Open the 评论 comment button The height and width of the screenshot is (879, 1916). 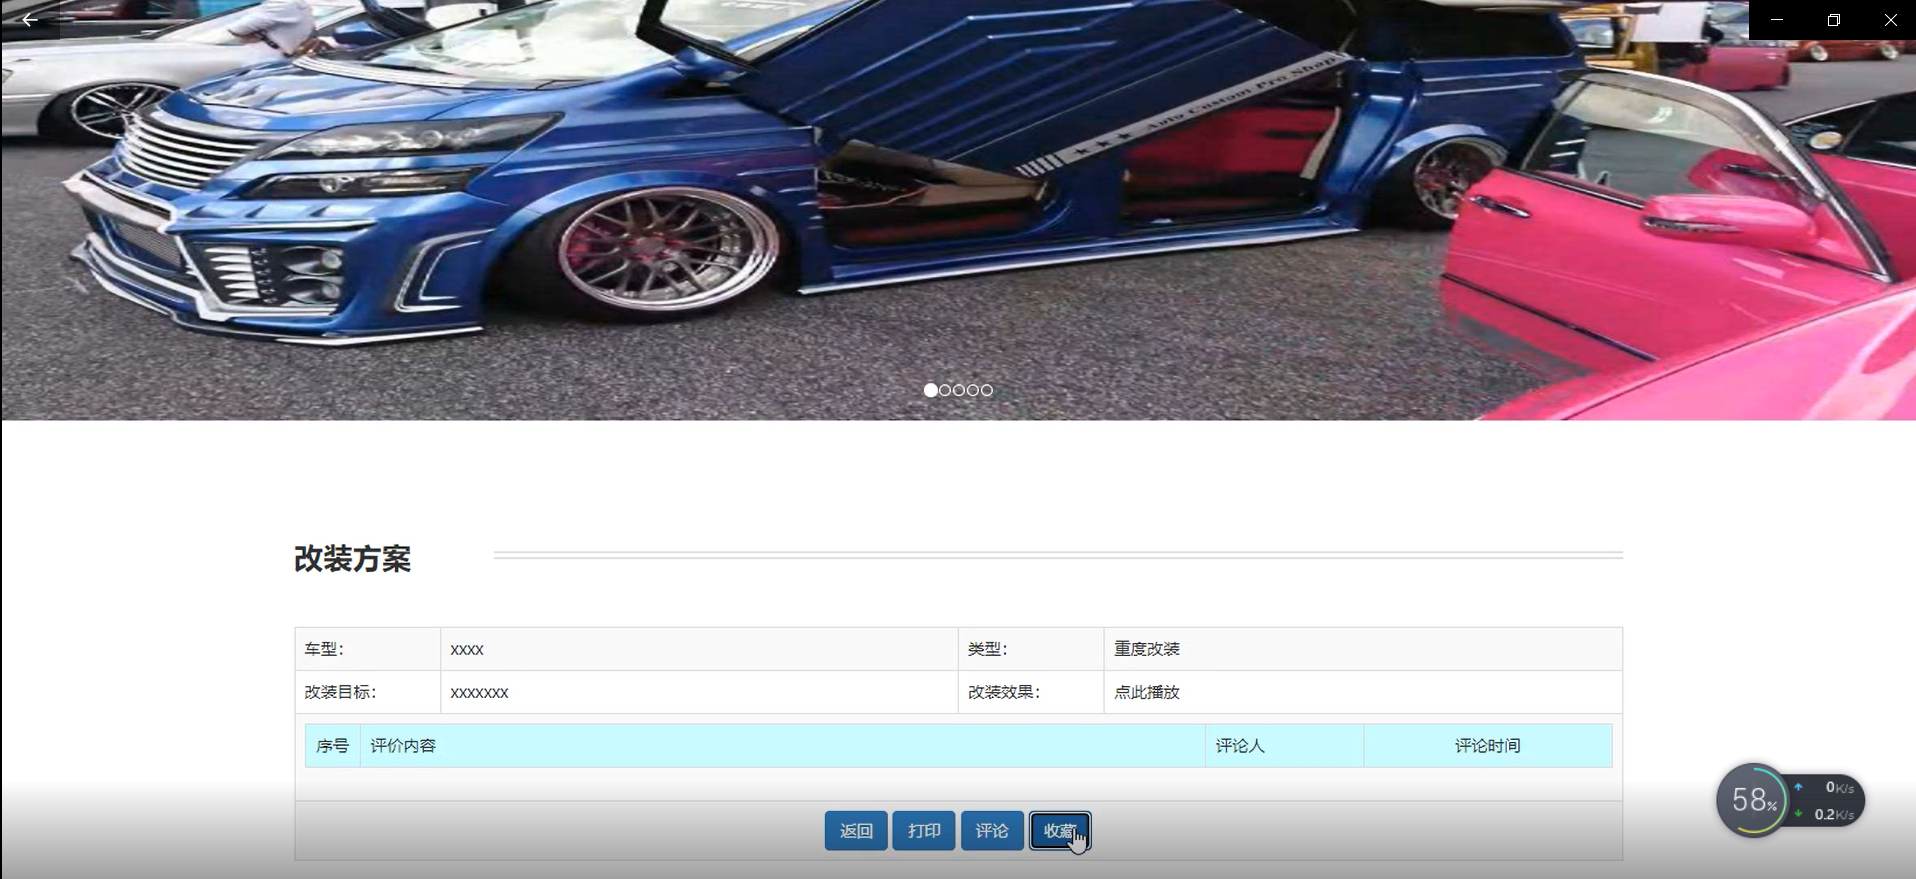(992, 831)
